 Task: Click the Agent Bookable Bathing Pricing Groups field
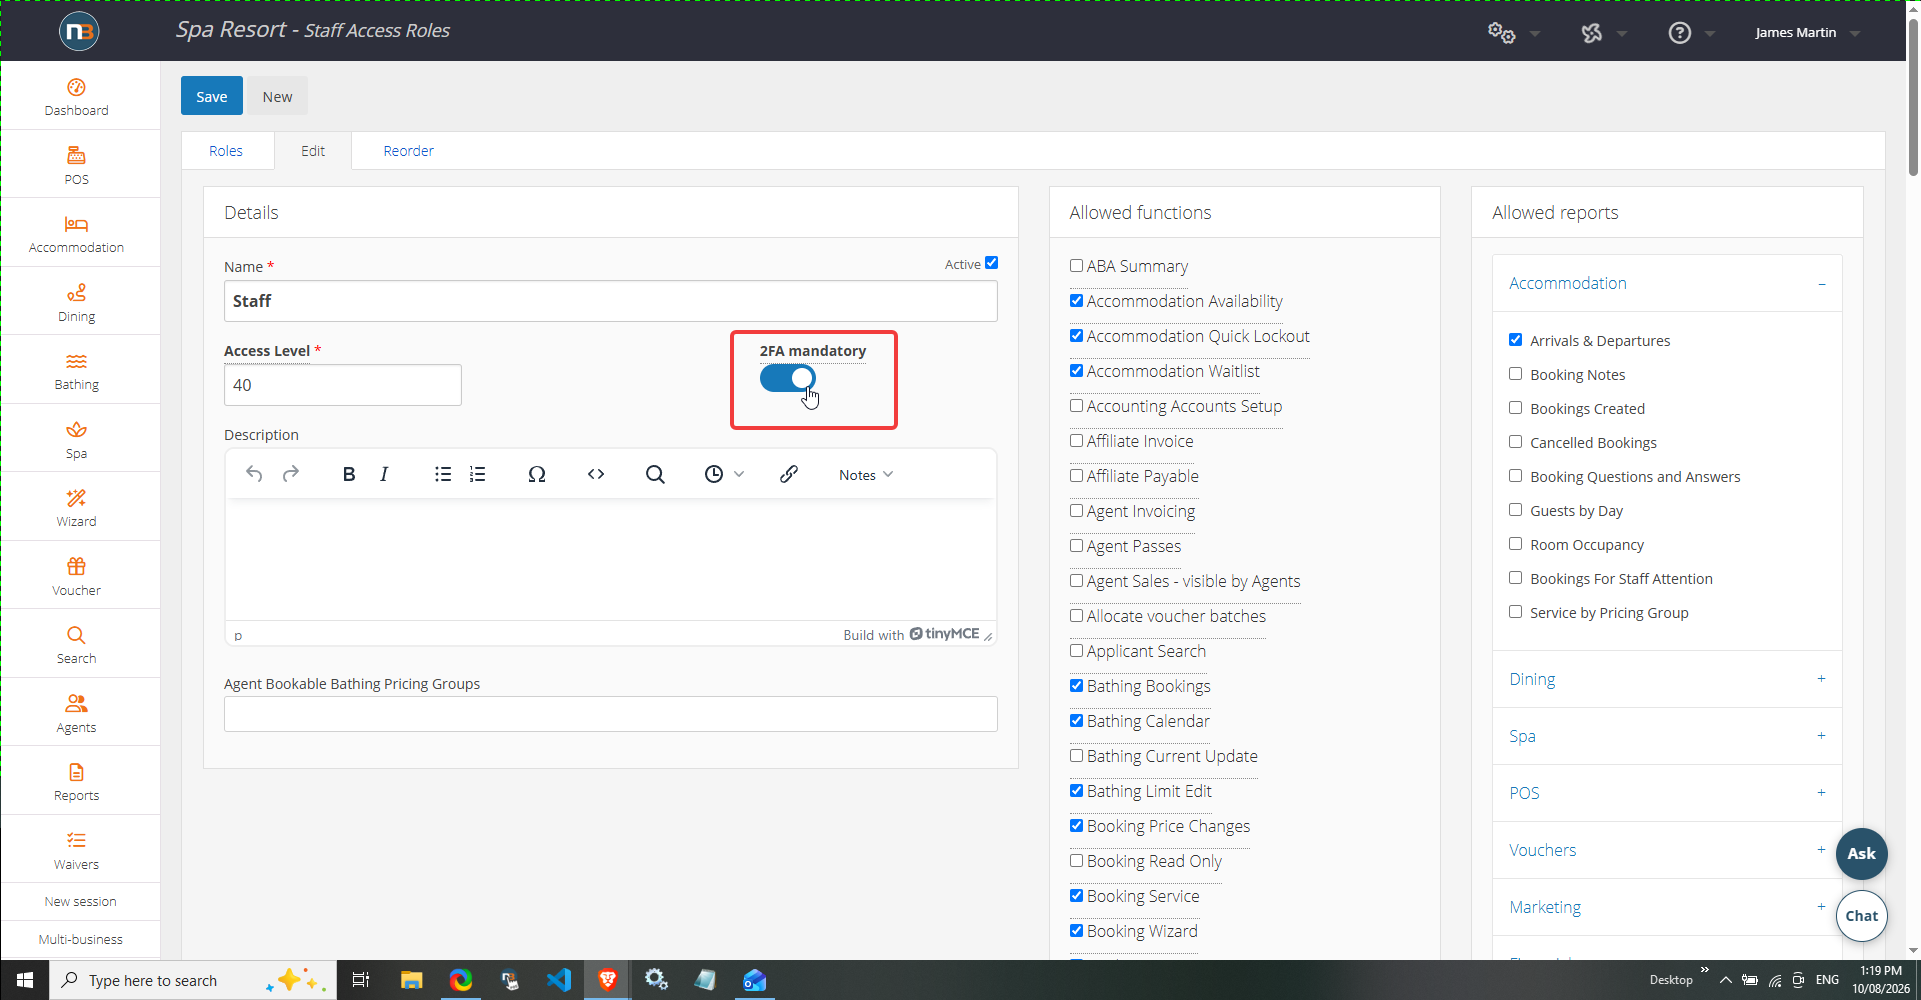pyautogui.click(x=611, y=714)
